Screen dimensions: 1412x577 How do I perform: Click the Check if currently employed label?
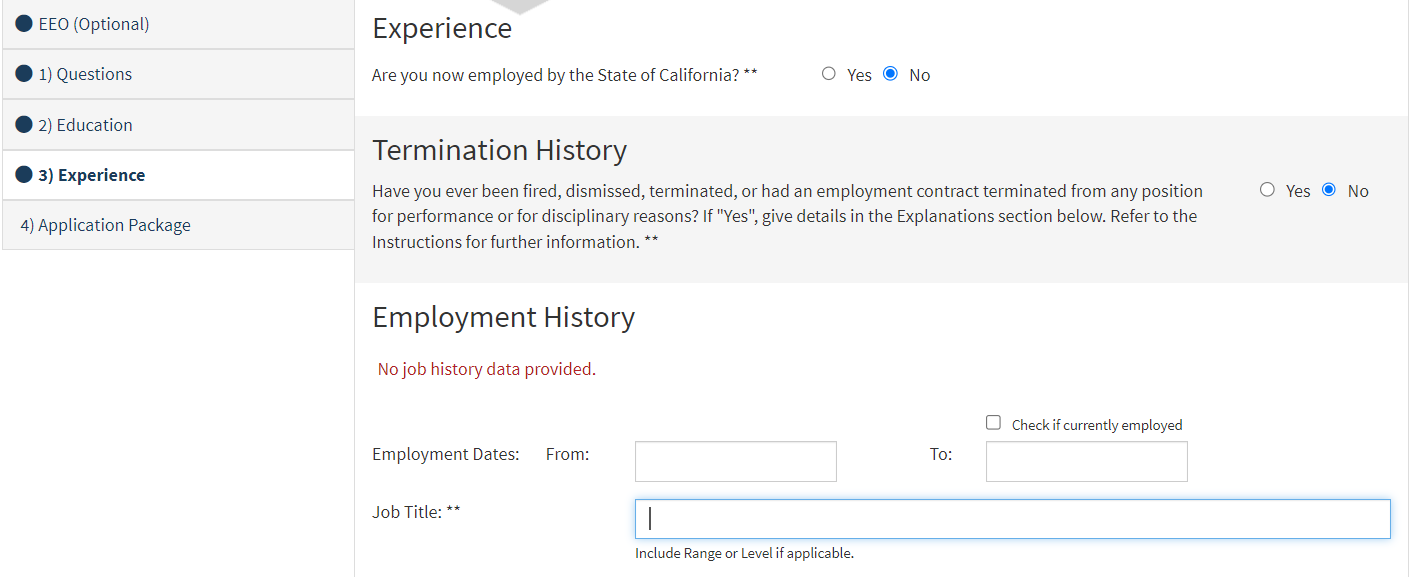point(1097,425)
